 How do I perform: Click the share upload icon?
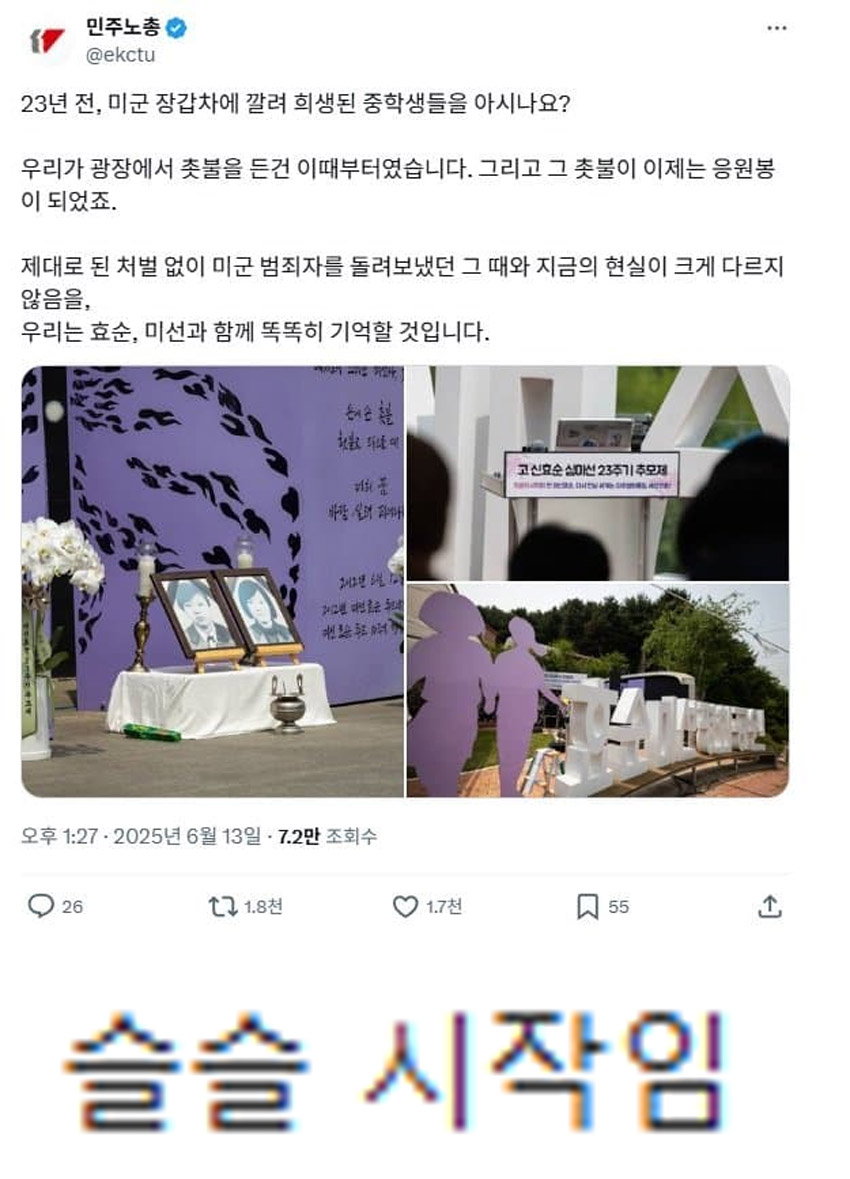pyautogui.click(x=769, y=906)
